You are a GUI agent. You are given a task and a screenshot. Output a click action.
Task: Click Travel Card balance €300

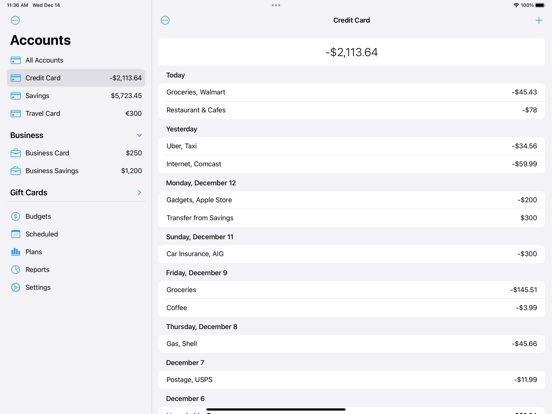[134, 113]
